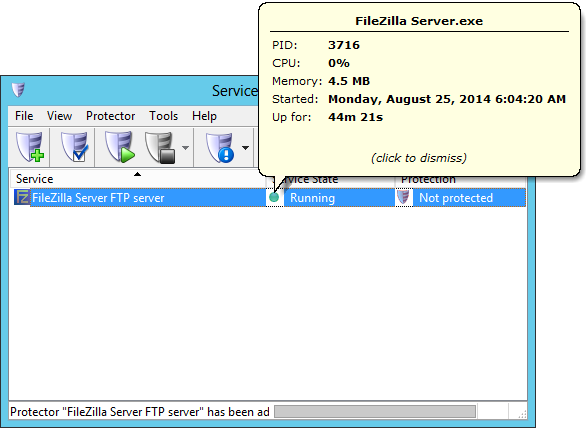Click the Not protected shield icon
This screenshot has height=428, width=587.
(404, 197)
